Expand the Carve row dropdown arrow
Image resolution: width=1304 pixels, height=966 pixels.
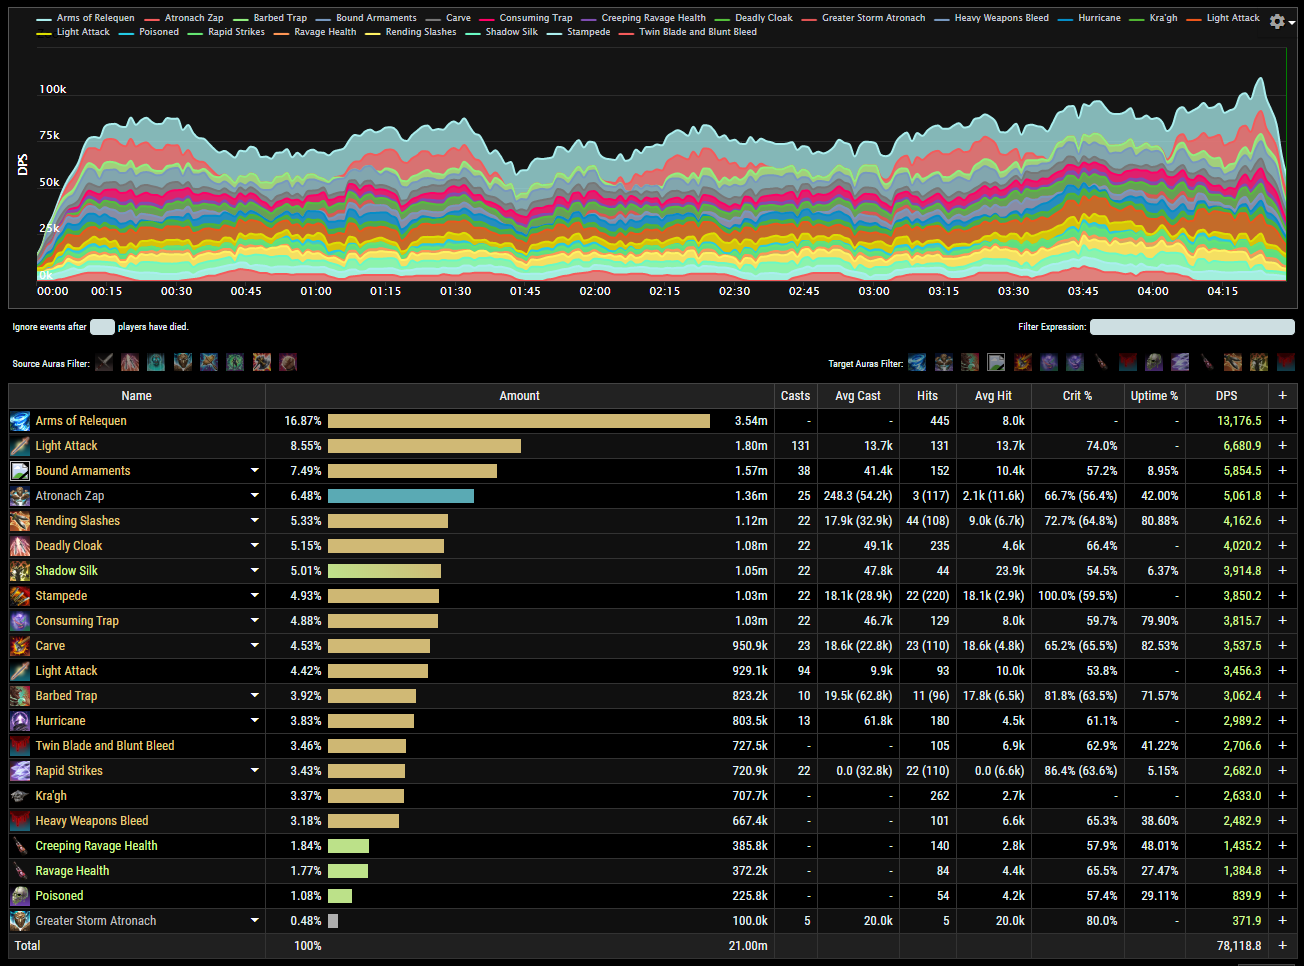click(x=255, y=646)
